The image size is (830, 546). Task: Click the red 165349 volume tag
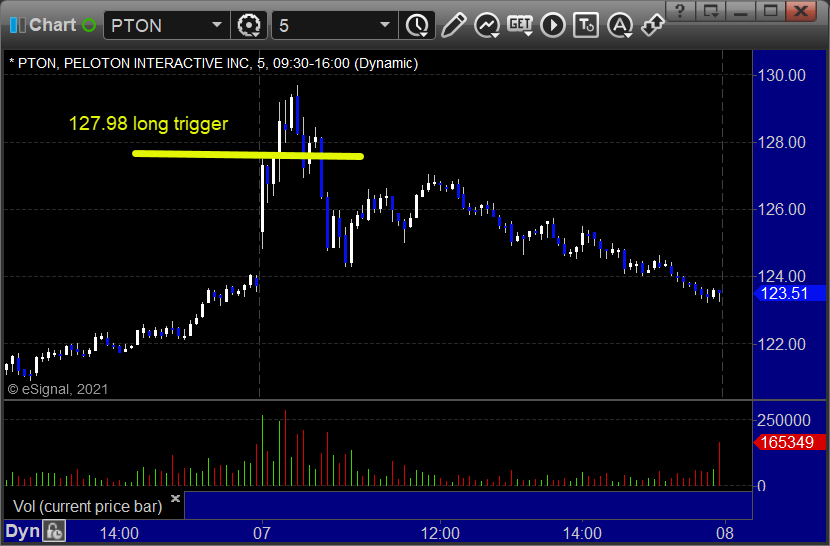tap(789, 442)
